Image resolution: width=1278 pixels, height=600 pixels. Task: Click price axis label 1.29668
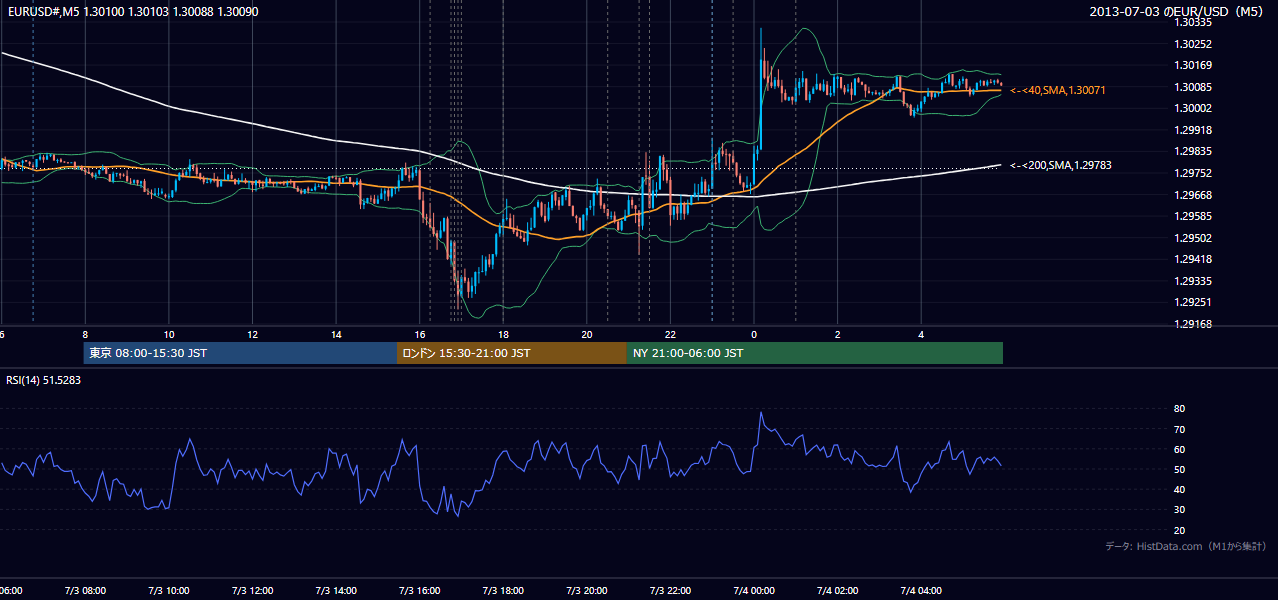[x=1193, y=195]
